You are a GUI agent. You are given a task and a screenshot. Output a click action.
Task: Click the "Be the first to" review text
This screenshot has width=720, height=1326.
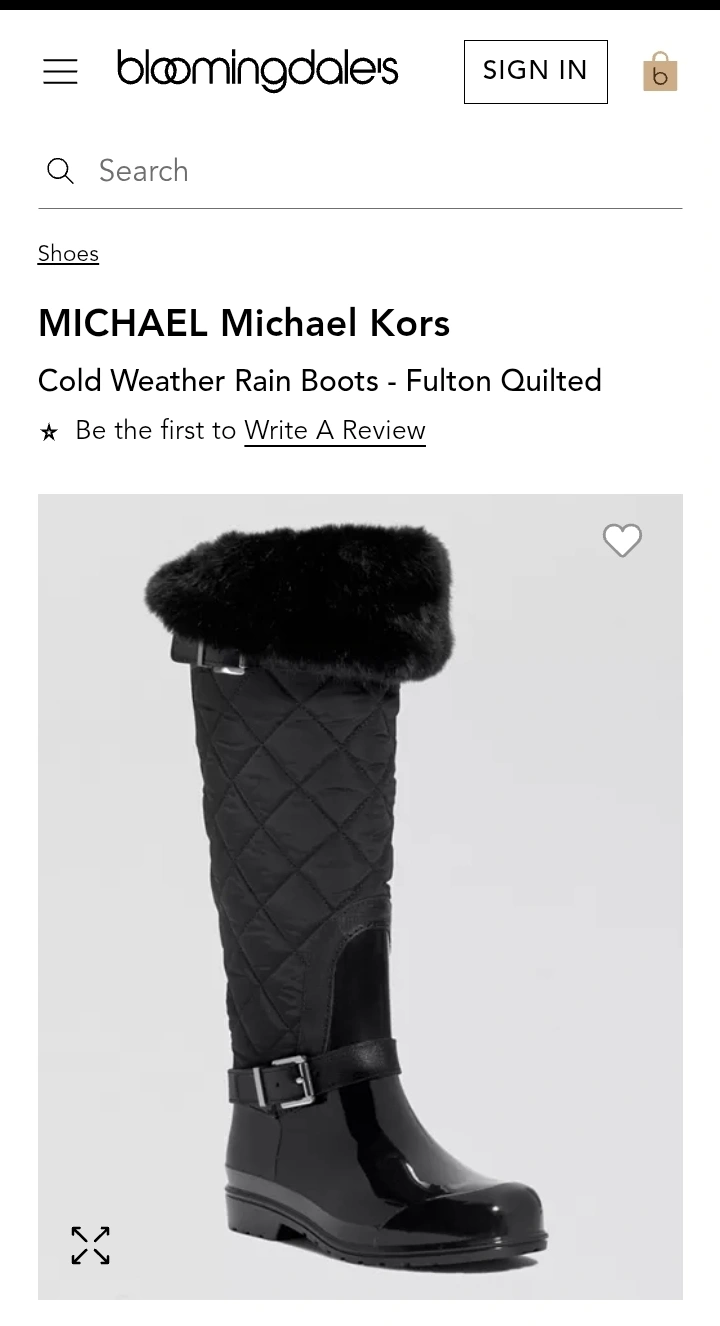pos(156,430)
